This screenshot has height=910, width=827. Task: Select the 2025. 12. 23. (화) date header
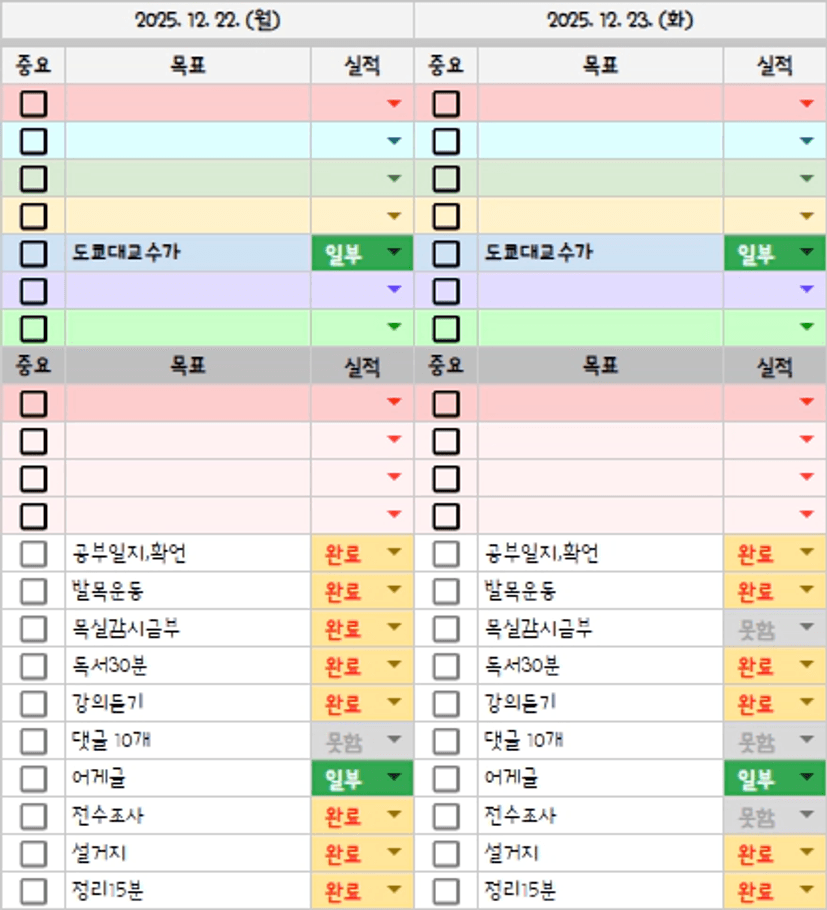pos(620,20)
